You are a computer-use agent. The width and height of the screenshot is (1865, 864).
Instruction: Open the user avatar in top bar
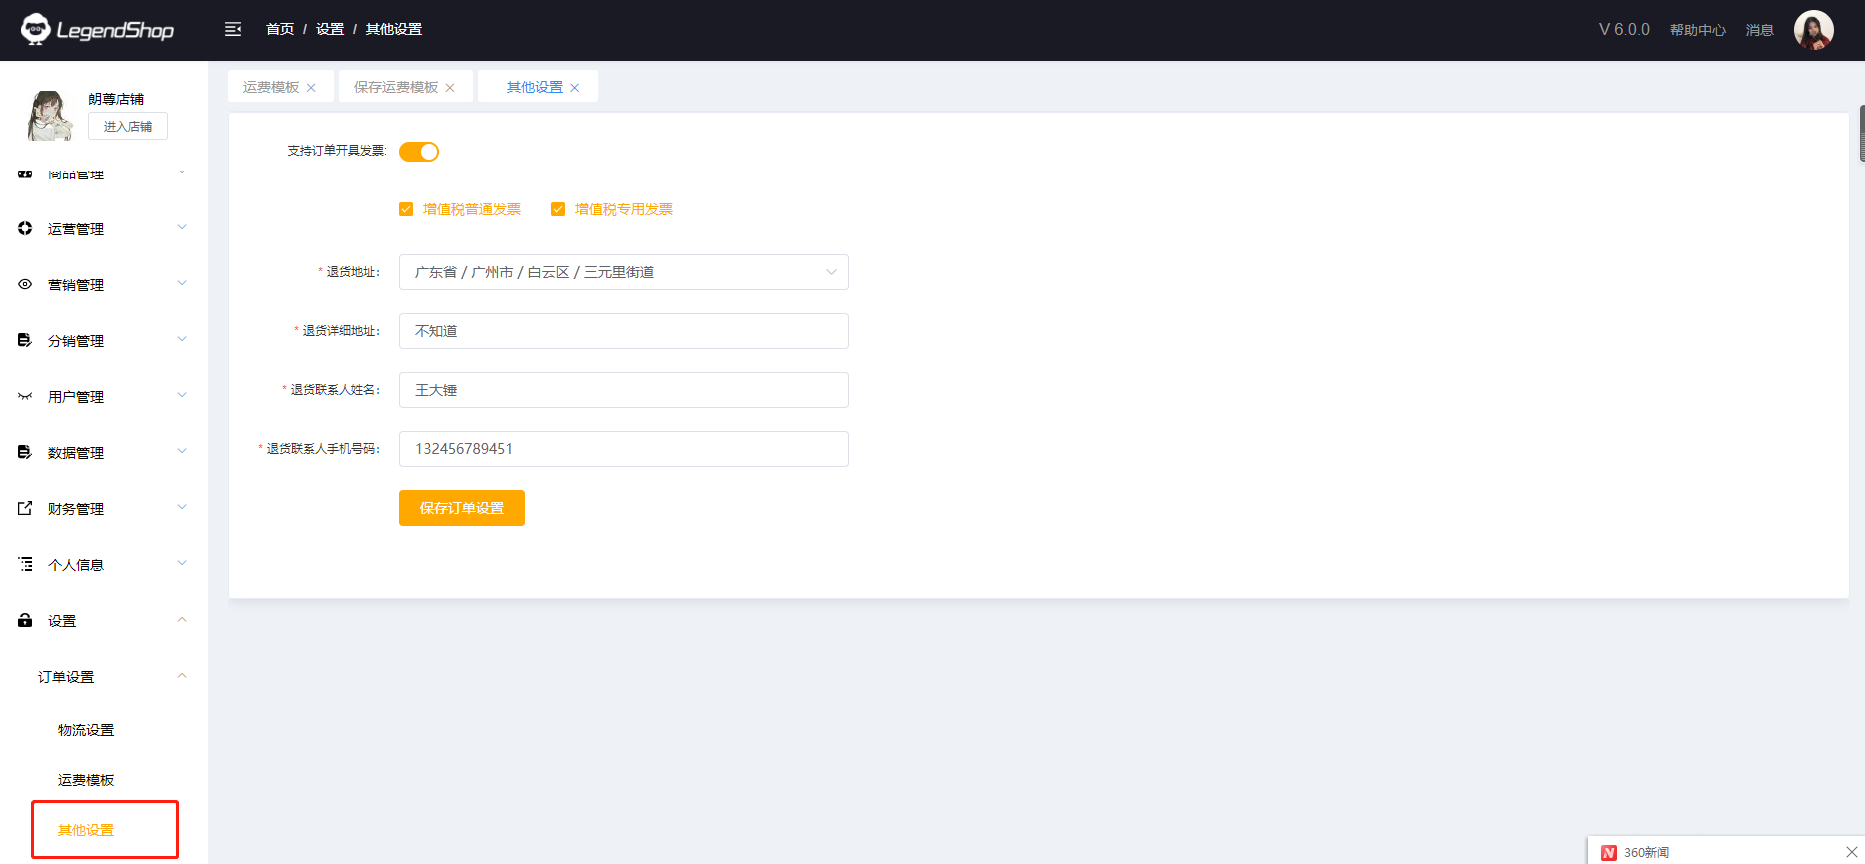coord(1813,30)
